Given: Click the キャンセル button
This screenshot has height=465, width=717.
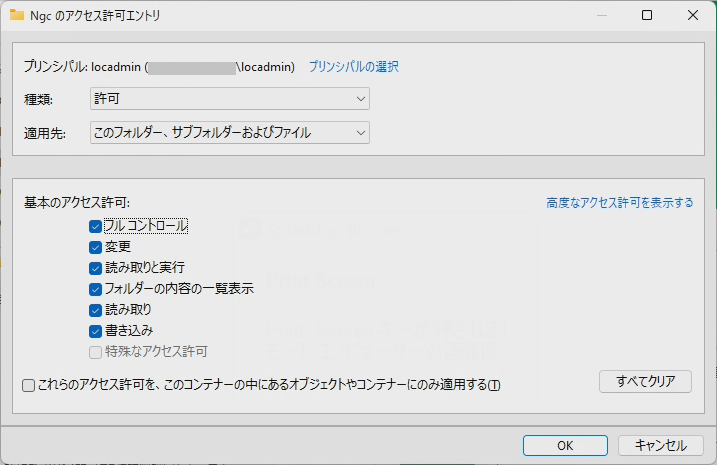Looking at the screenshot, I should click(x=660, y=445).
